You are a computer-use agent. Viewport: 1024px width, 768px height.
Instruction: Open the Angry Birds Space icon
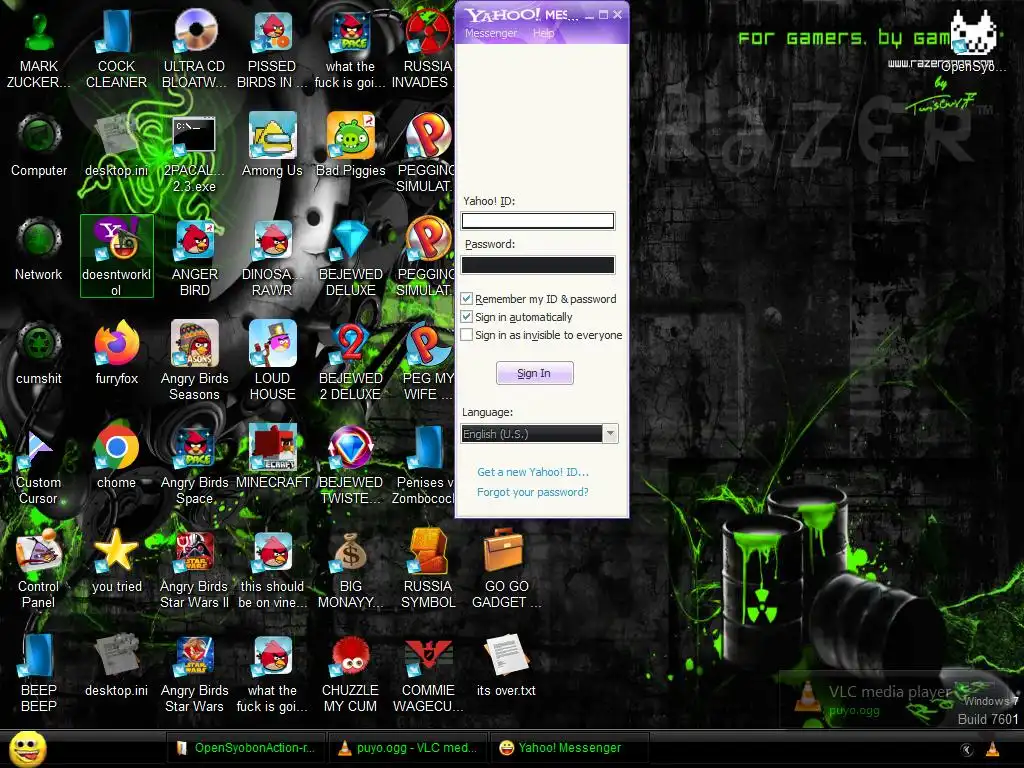point(195,447)
